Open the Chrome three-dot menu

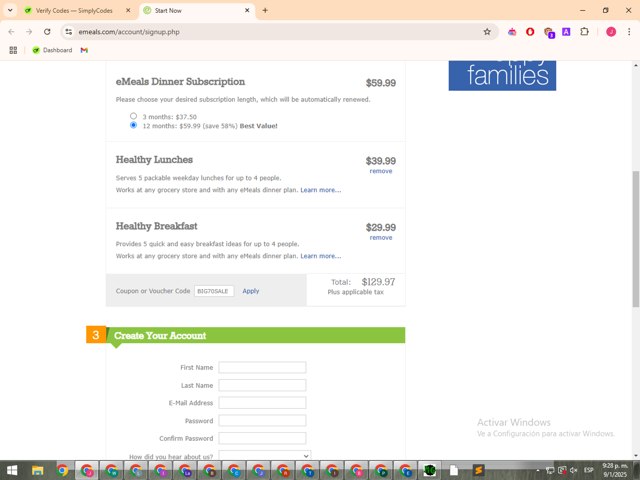coord(629,32)
